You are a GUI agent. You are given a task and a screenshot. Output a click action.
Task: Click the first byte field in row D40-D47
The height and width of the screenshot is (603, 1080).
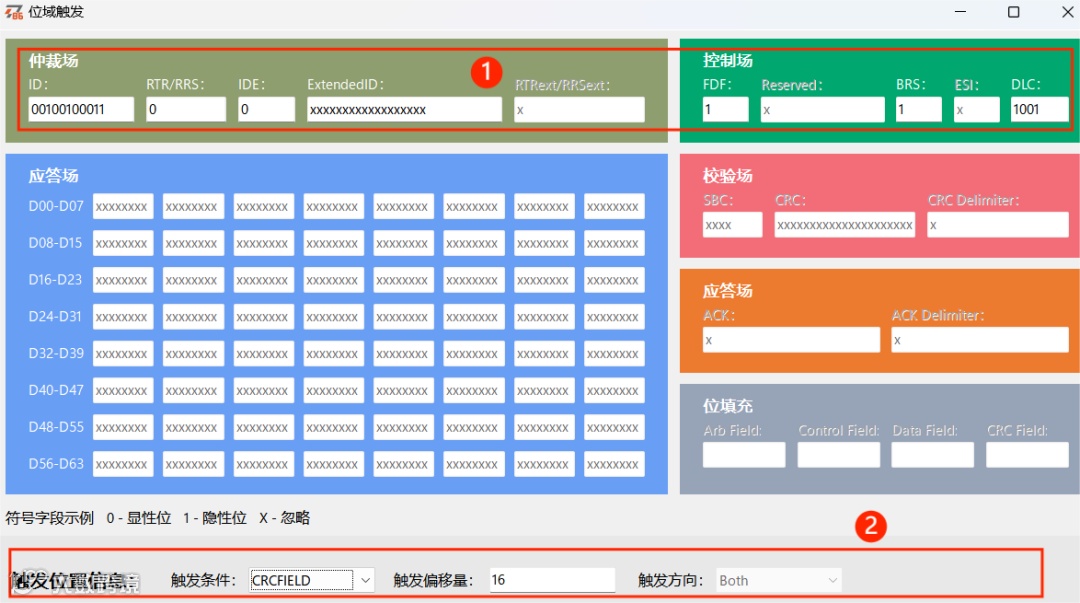pyautogui.click(x=123, y=391)
